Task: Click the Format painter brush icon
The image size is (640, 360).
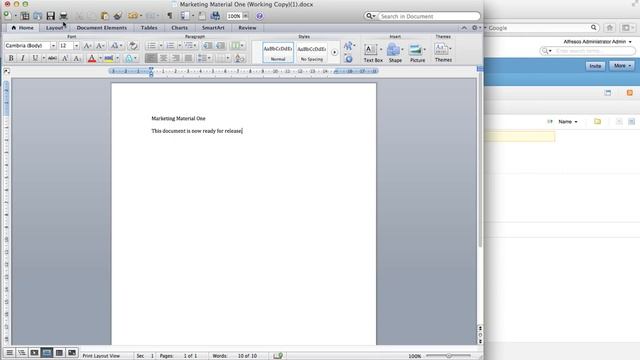Action: pos(118,16)
